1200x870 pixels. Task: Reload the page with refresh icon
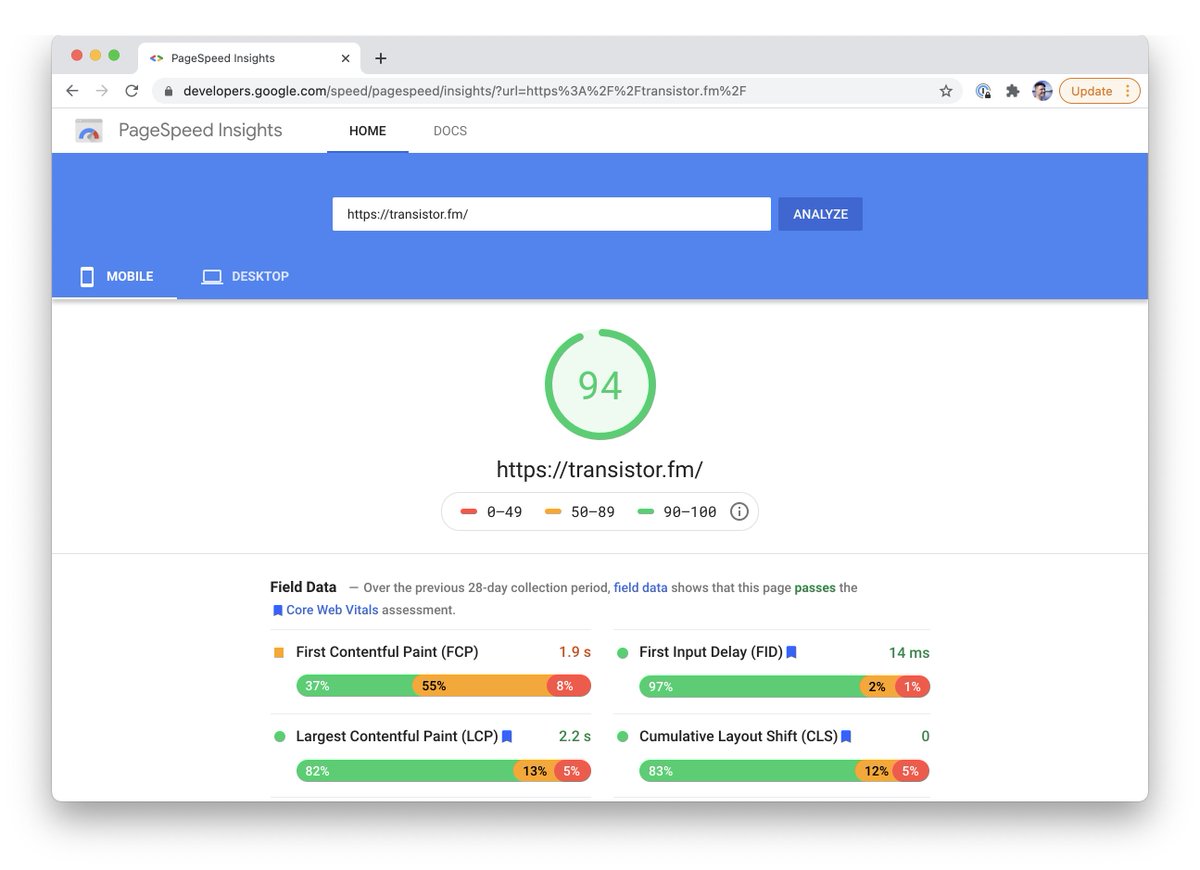click(x=131, y=91)
